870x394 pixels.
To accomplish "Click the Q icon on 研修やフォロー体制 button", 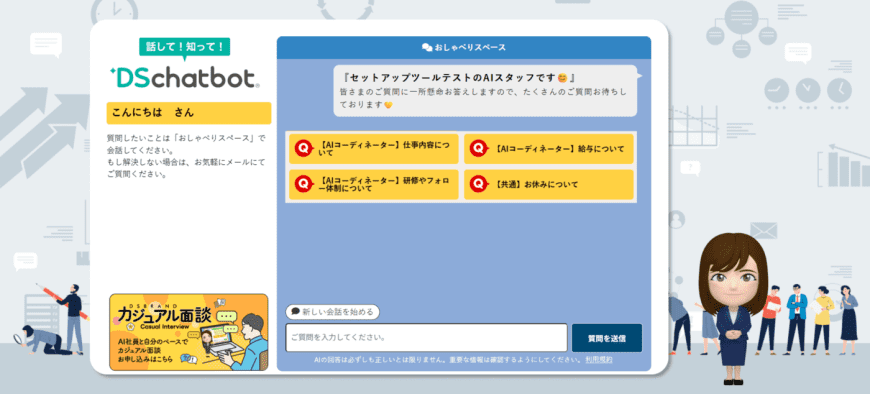I will [303, 184].
